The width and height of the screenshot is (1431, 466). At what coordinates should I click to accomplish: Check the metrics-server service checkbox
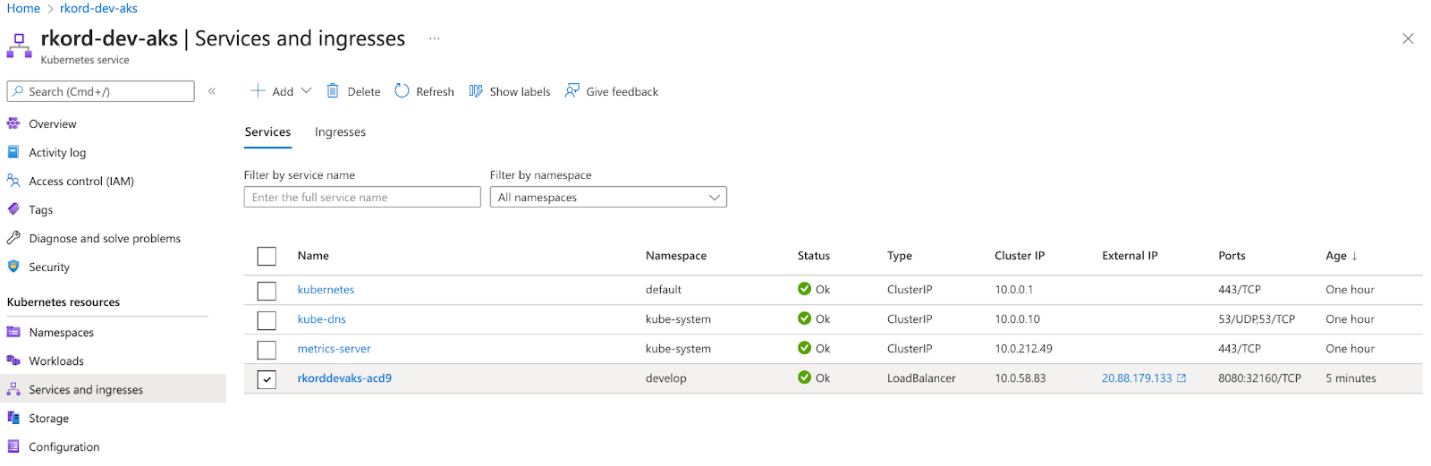266,350
